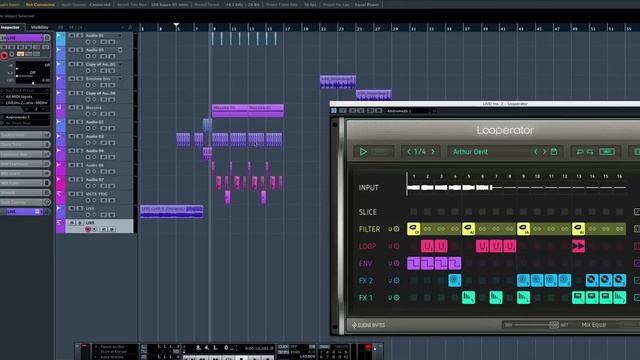Solo the MSTR TRIG track
Screen dimensions: 640x360
(x=80, y=194)
